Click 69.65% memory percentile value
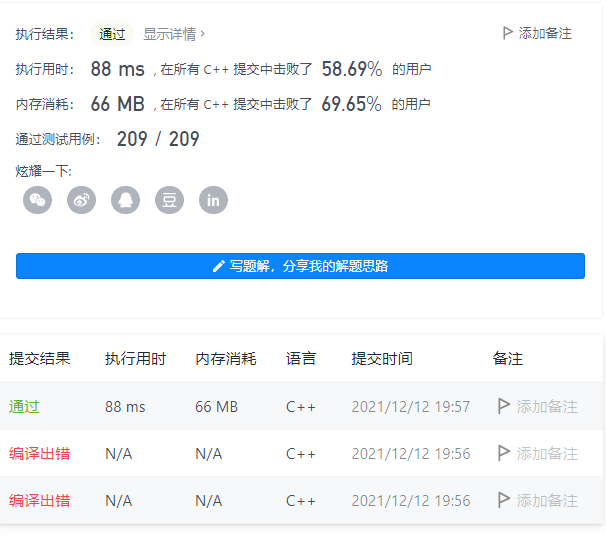Screen dimensions: 606x537 click(x=352, y=104)
